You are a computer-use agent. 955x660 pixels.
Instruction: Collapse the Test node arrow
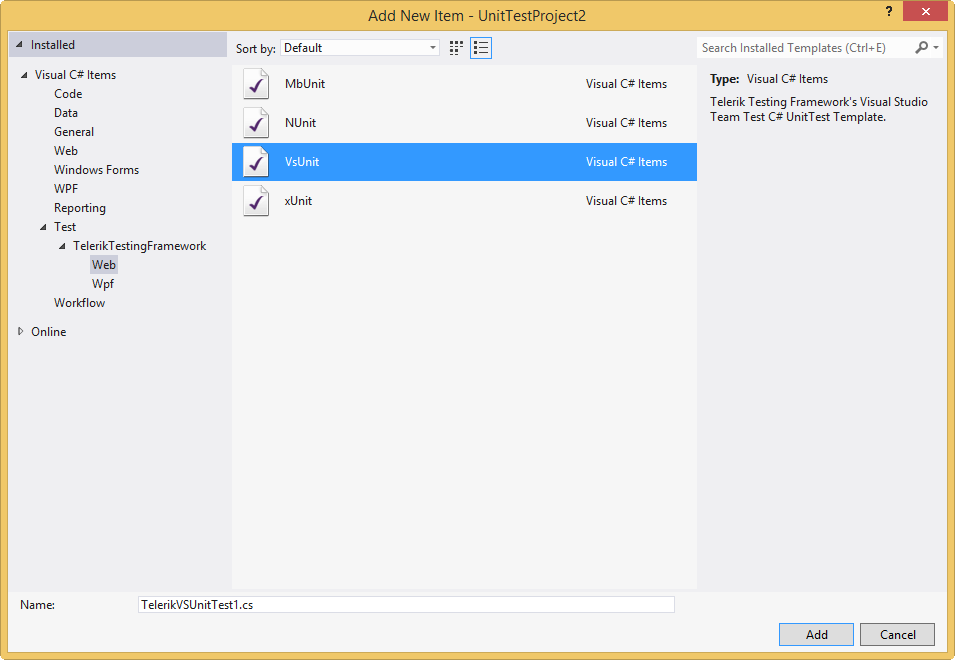pyautogui.click(x=43, y=227)
